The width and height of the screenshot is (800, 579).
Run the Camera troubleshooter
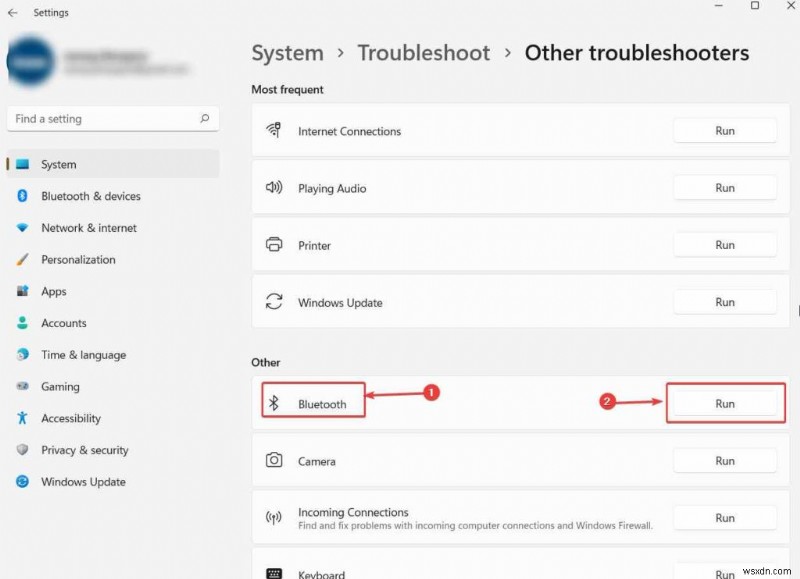(x=724, y=461)
